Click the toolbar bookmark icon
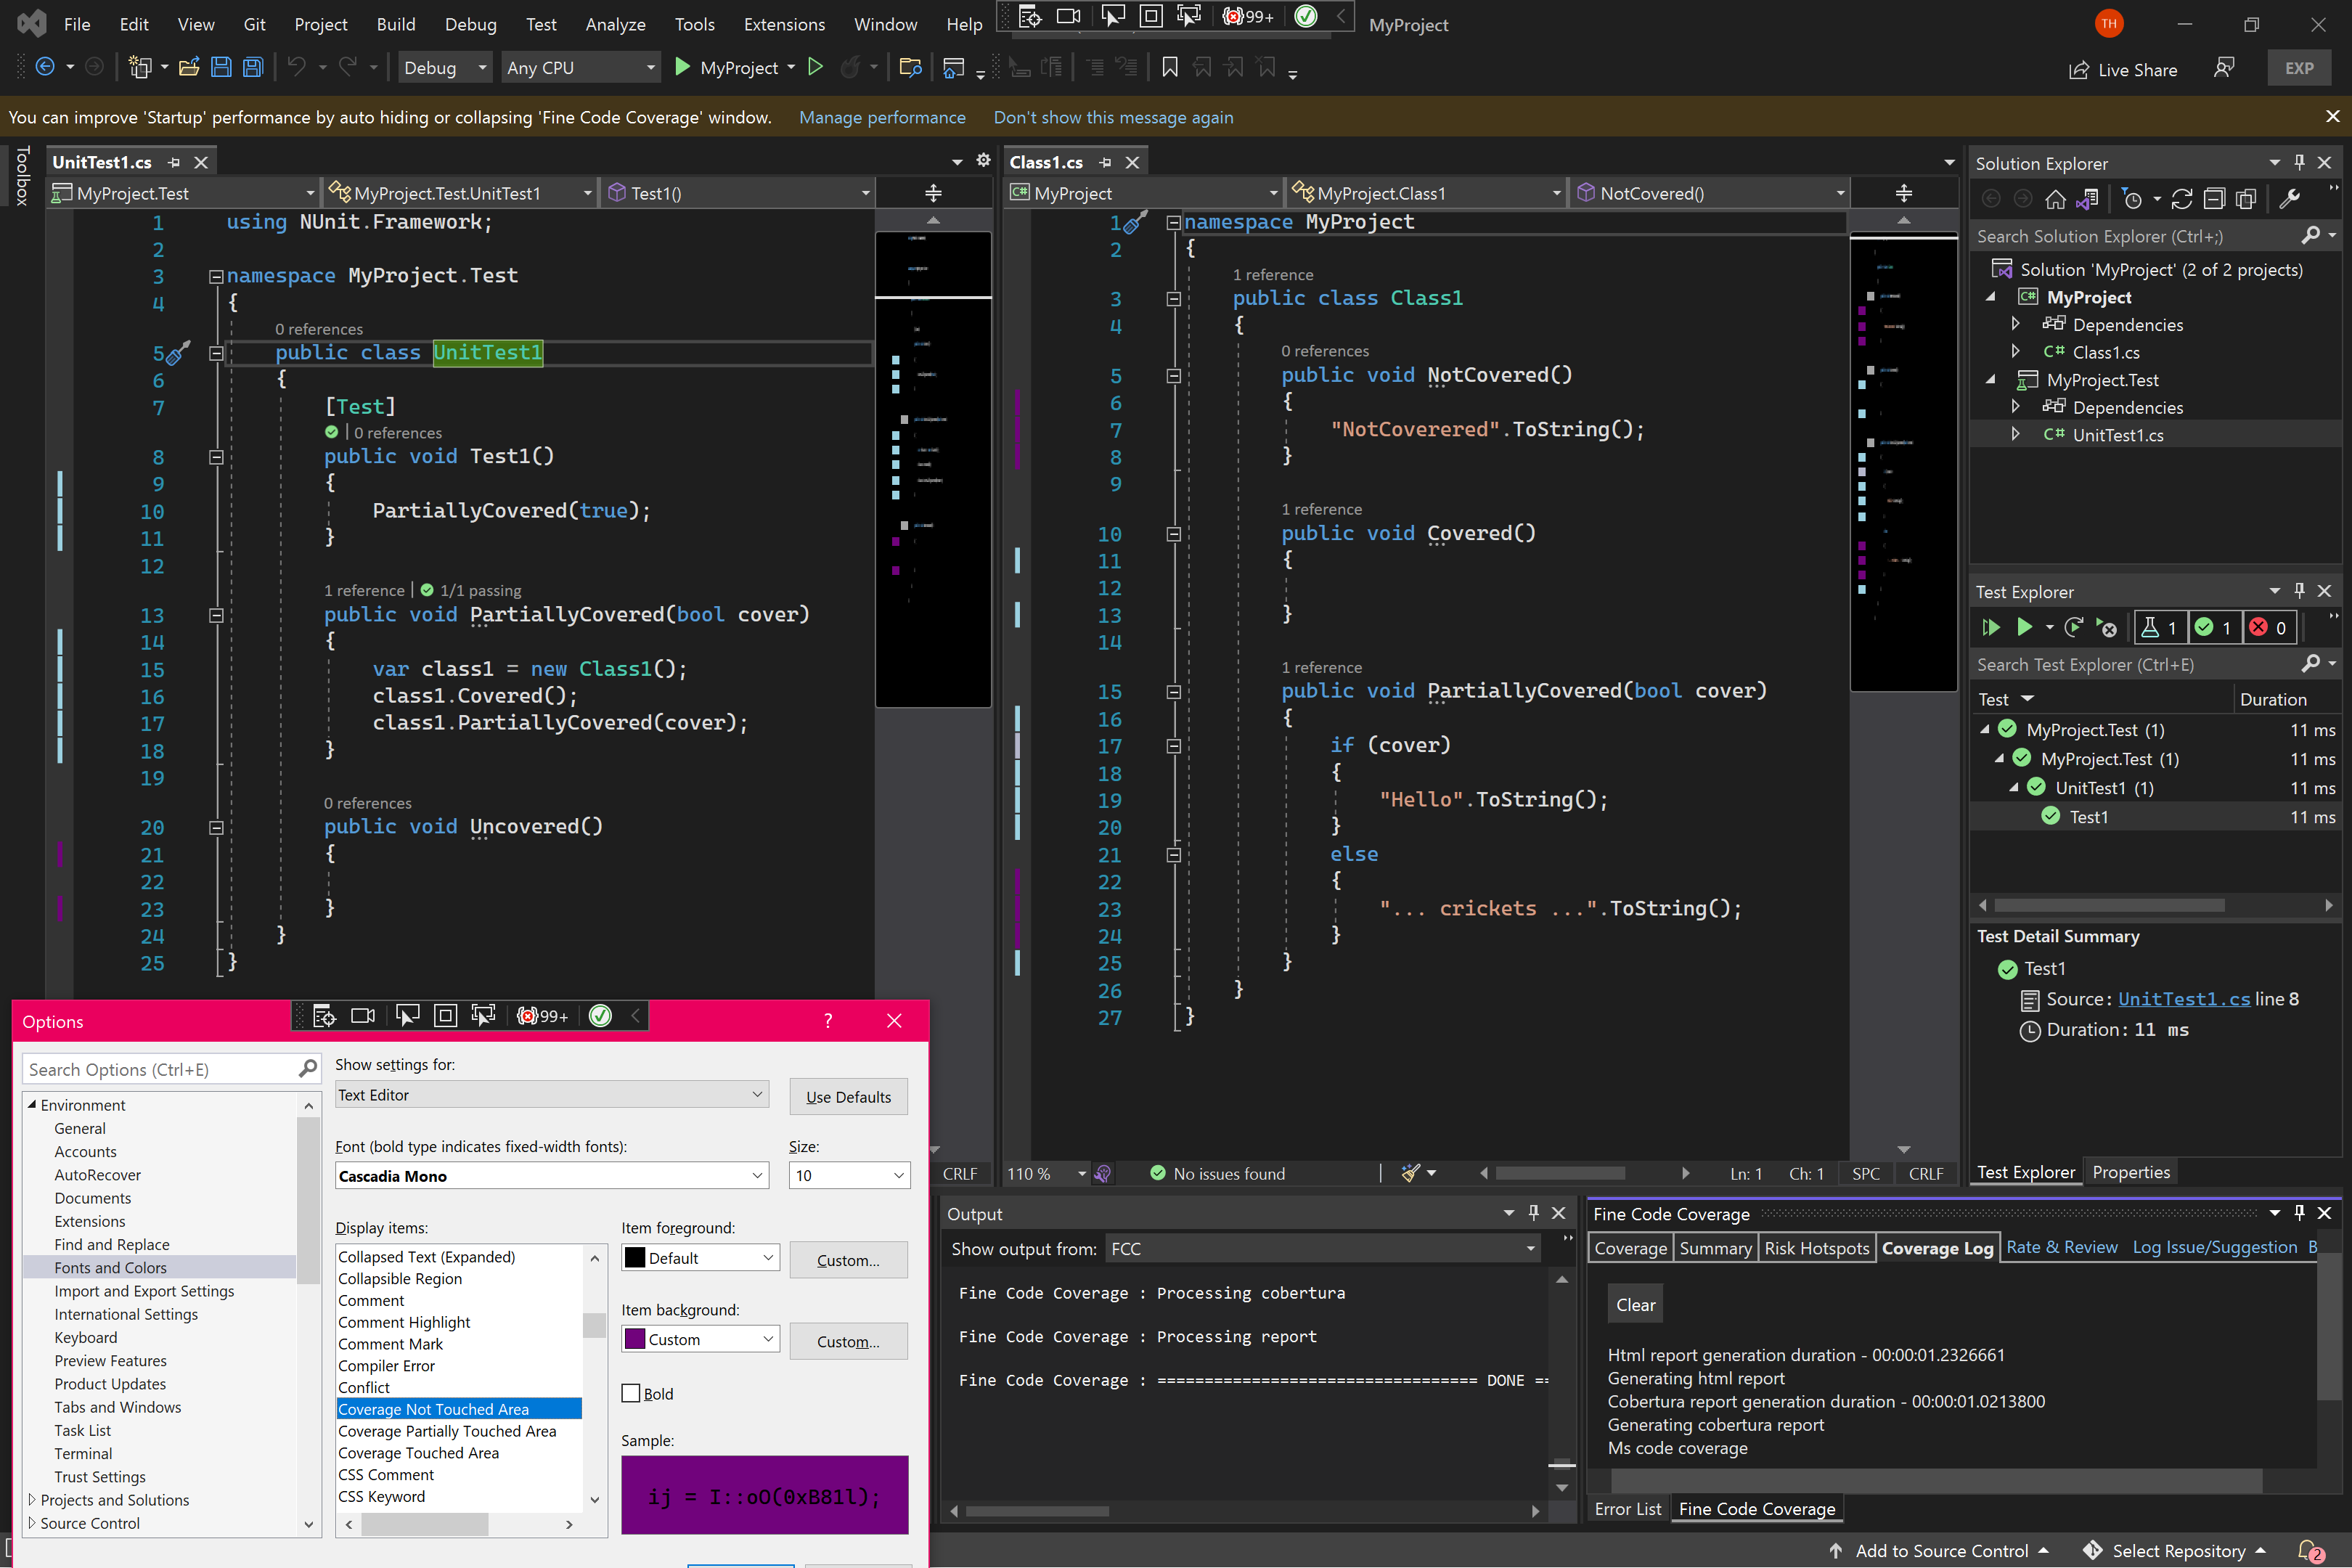 pyautogui.click(x=1169, y=68)
